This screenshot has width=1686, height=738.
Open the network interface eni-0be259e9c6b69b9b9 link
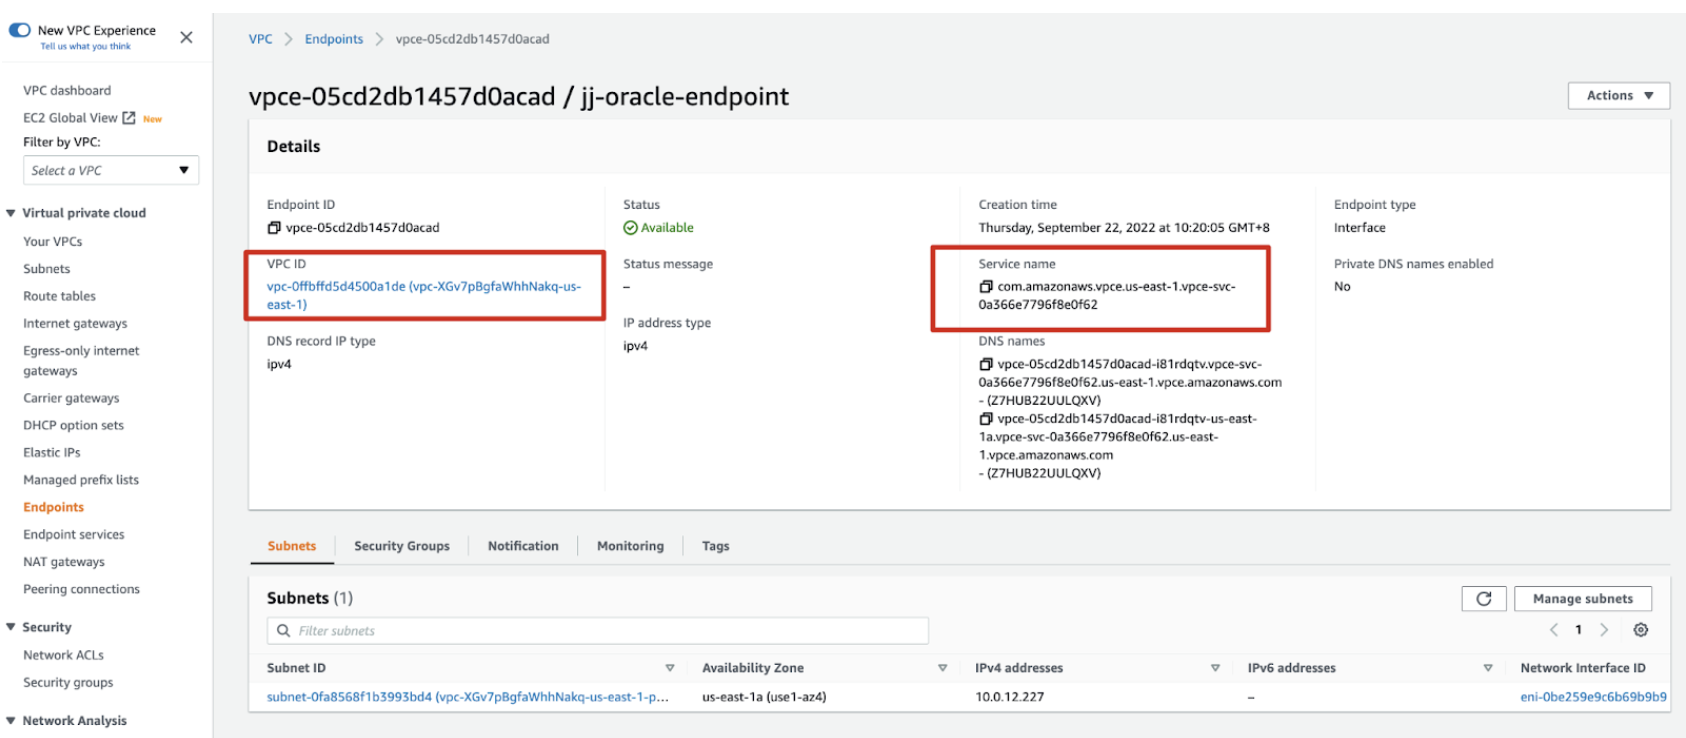click(x=1593, y=697)
